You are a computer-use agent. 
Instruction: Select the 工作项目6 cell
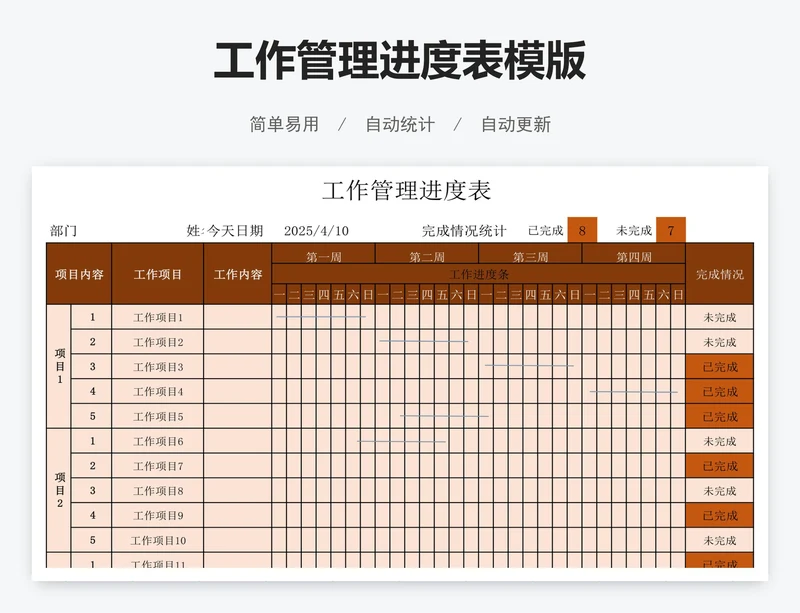[158, 441]
